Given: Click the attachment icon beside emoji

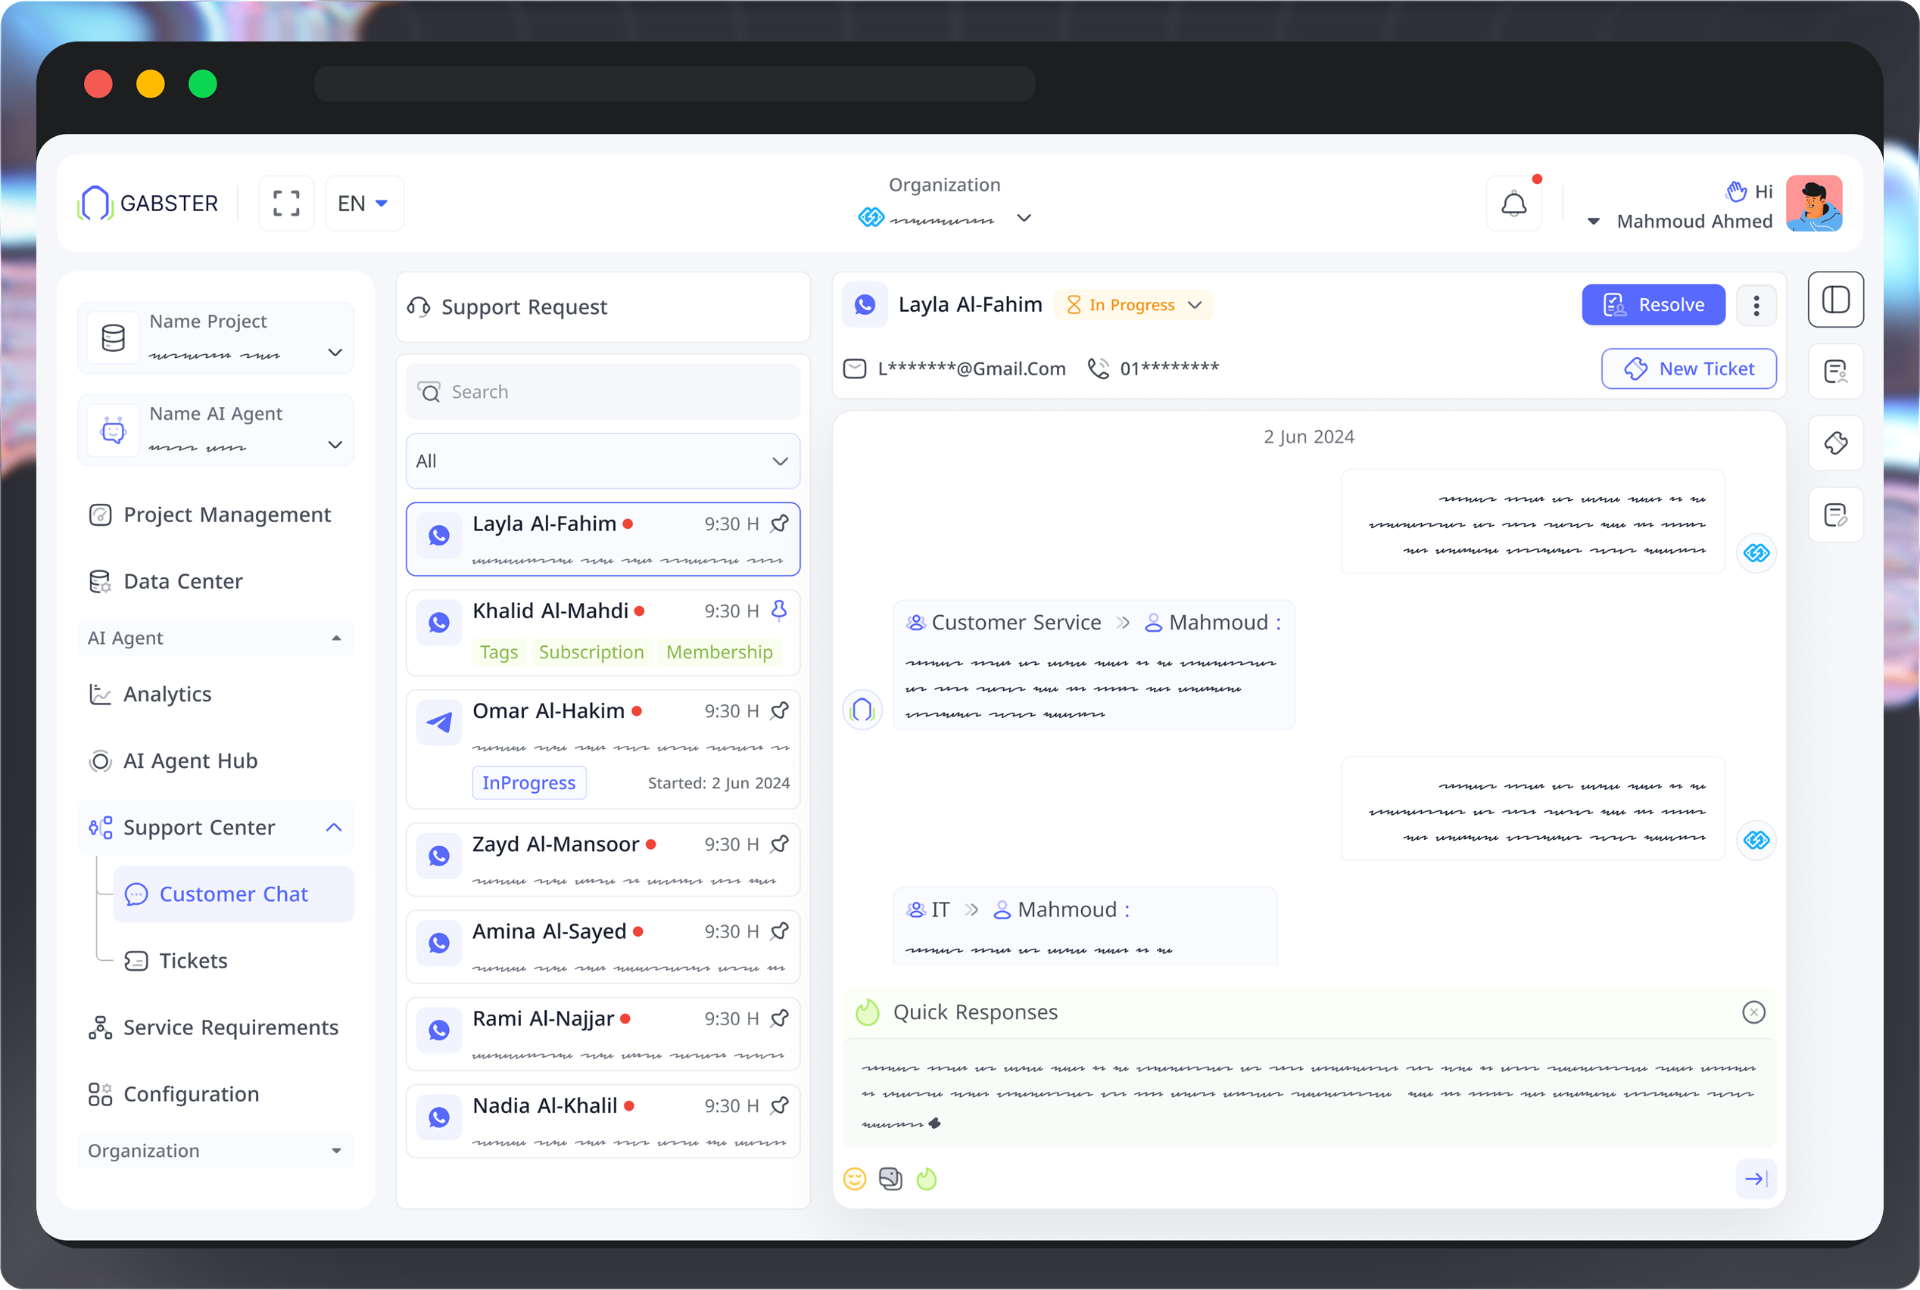Looking at the screenshot, I should tap(890, 1179).
